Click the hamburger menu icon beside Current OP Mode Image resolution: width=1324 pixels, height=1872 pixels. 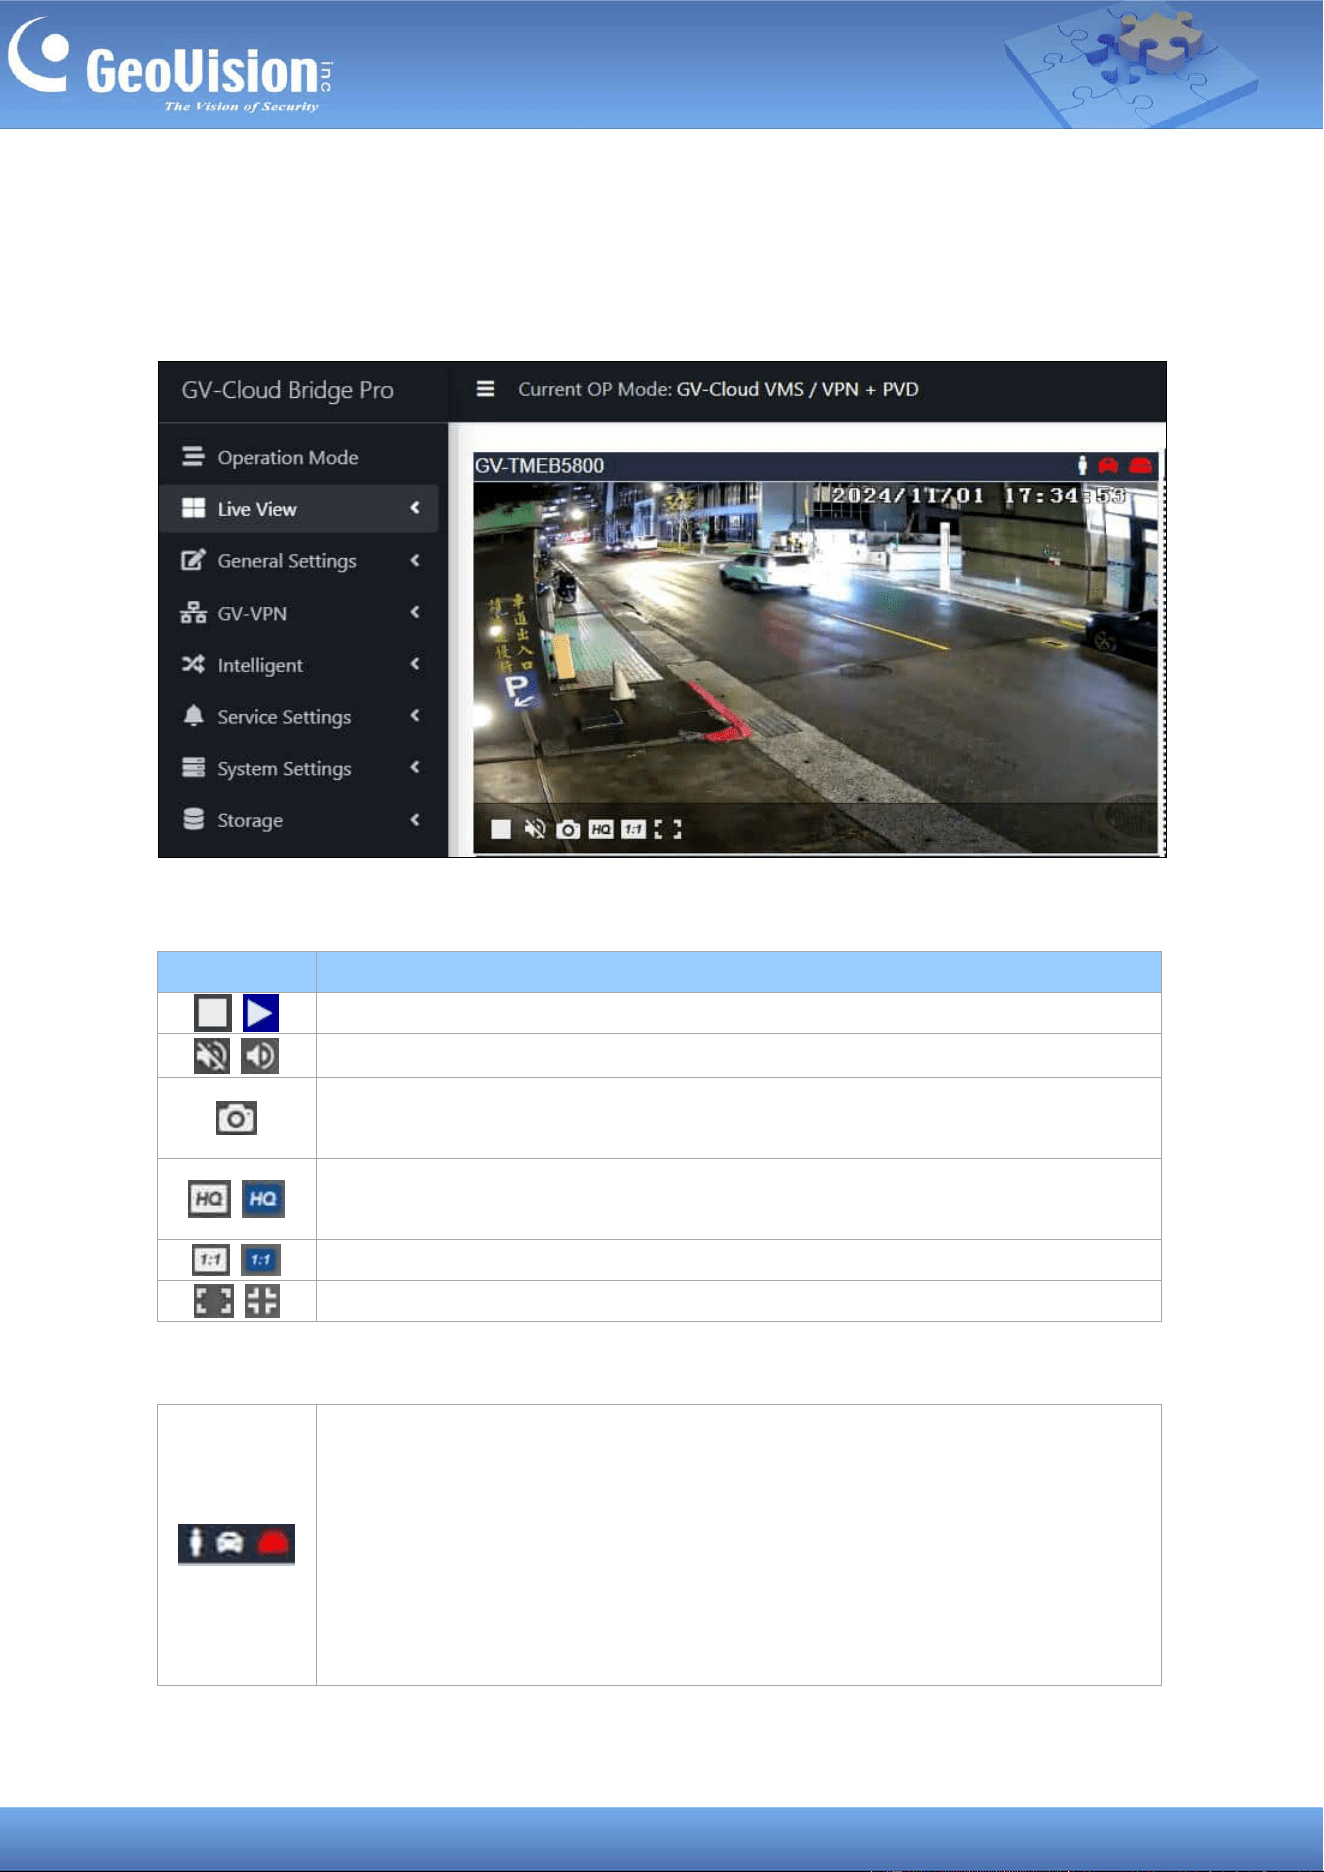pos(485,389)
